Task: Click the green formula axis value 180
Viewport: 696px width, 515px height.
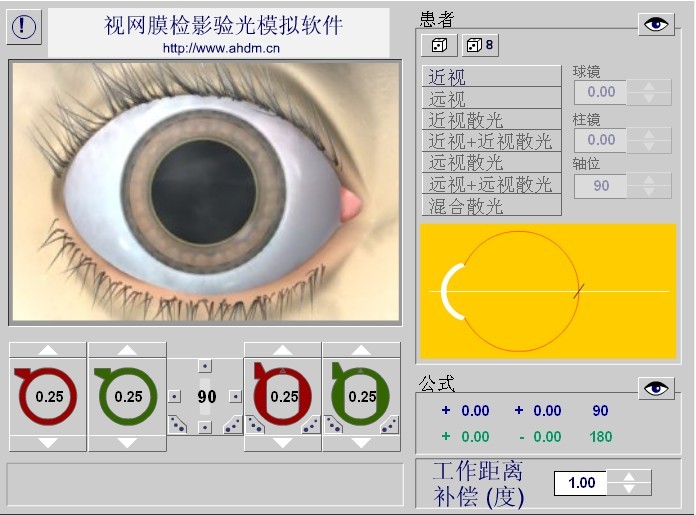Action: pos(601,437)
